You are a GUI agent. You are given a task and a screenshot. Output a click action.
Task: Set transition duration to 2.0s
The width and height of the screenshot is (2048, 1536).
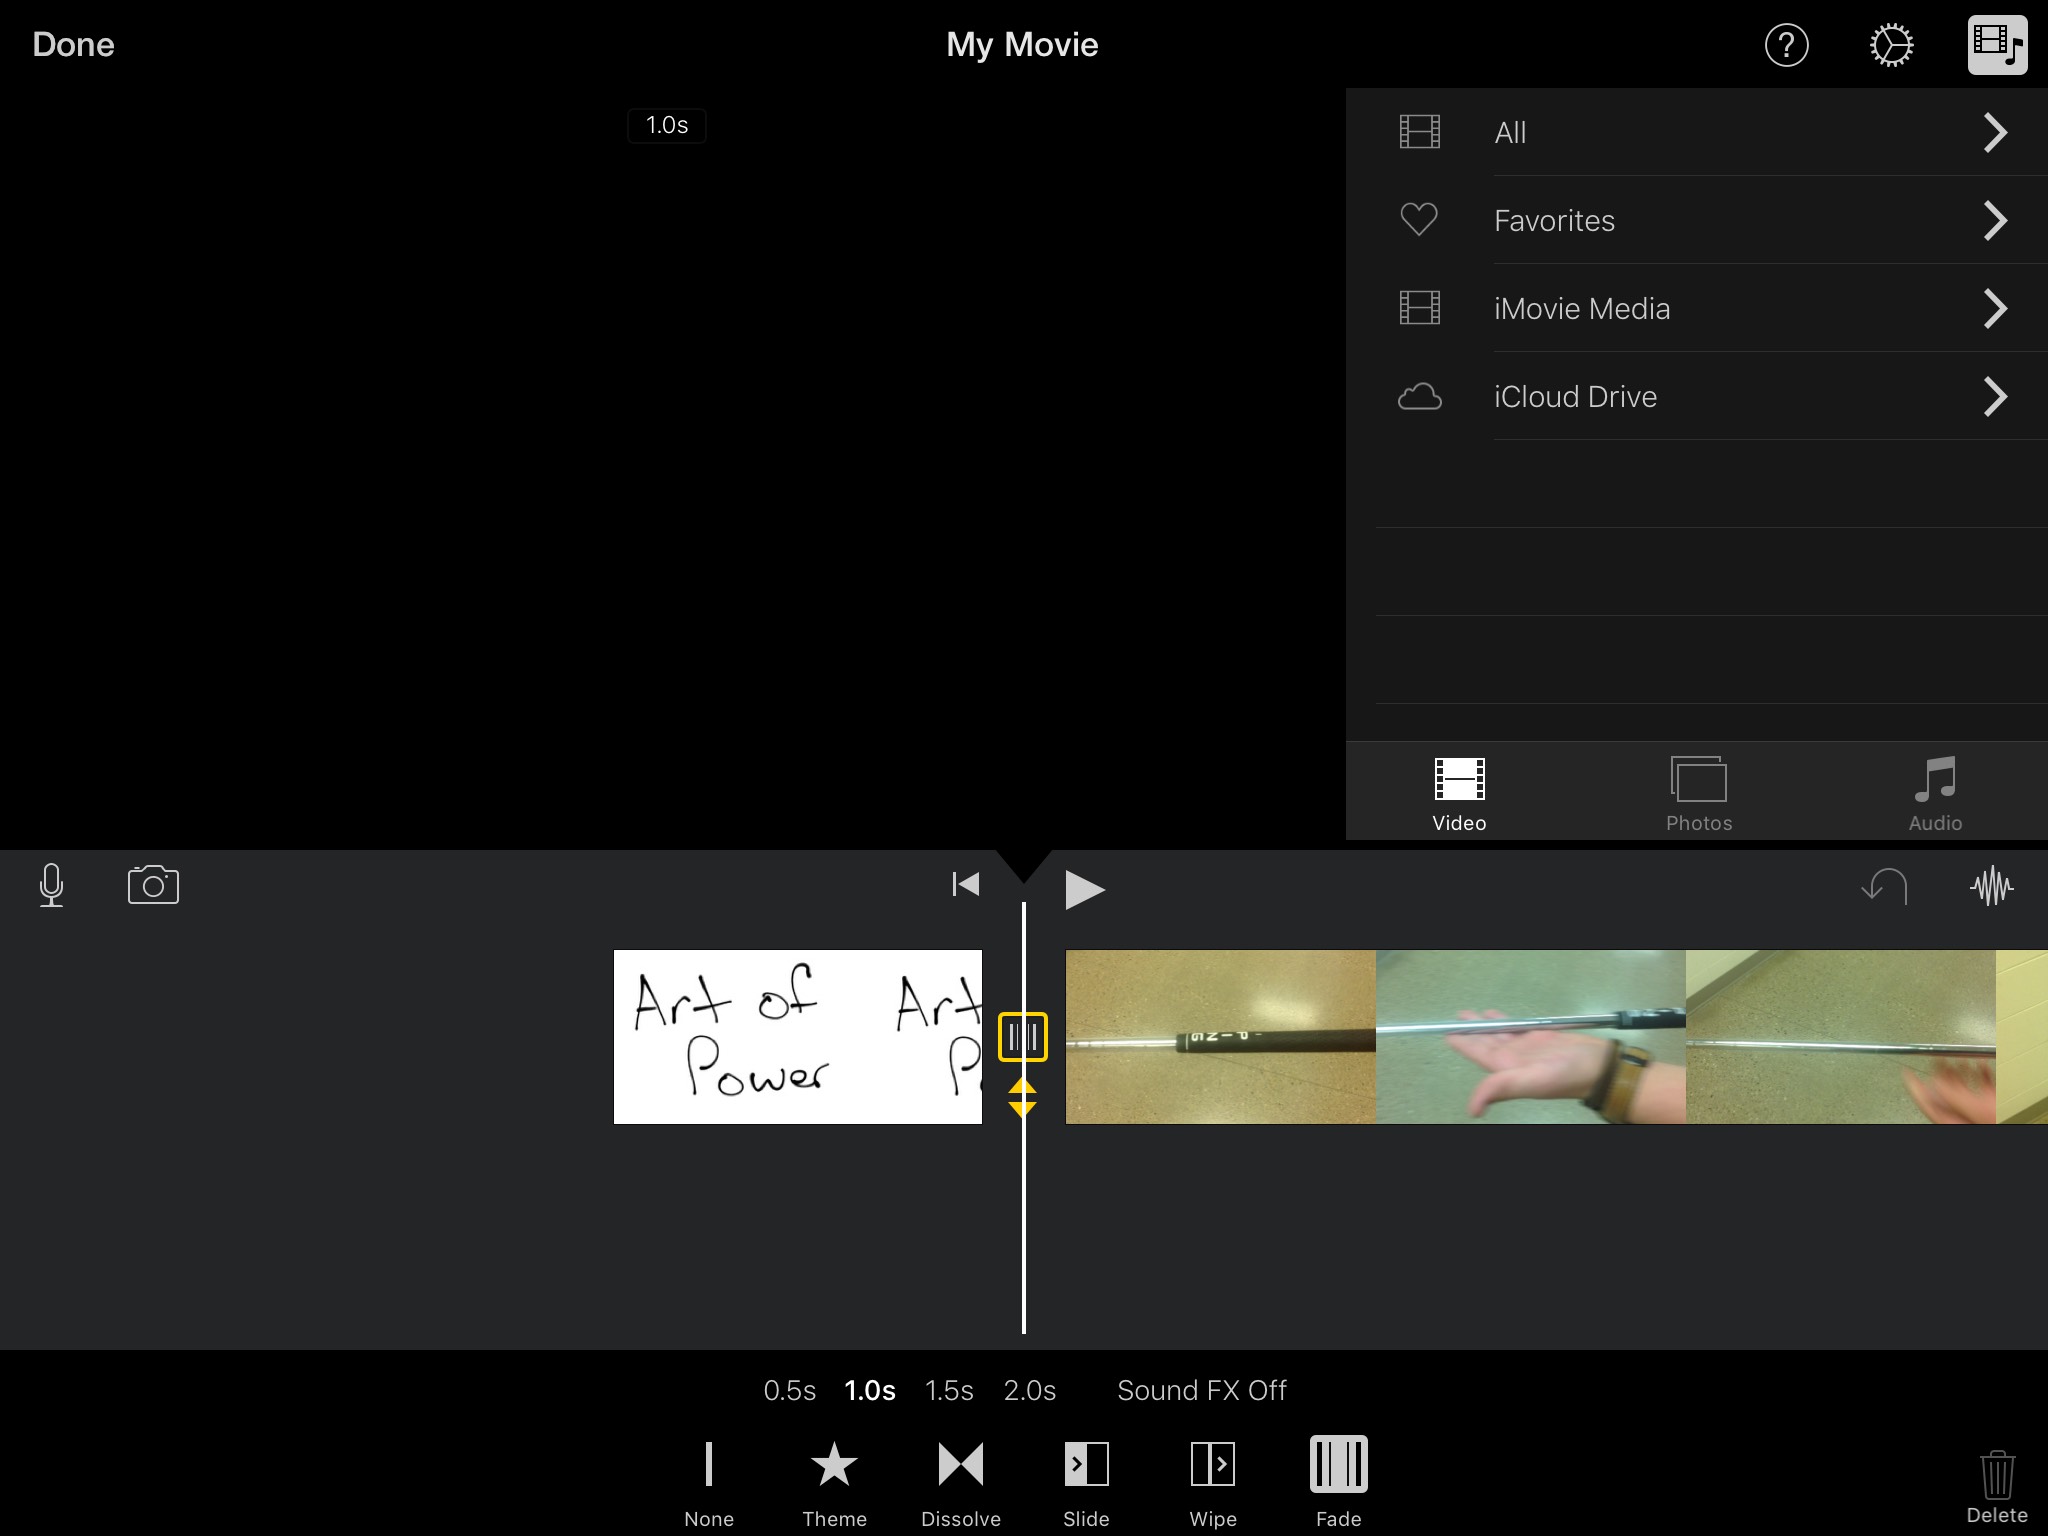1029,1390
